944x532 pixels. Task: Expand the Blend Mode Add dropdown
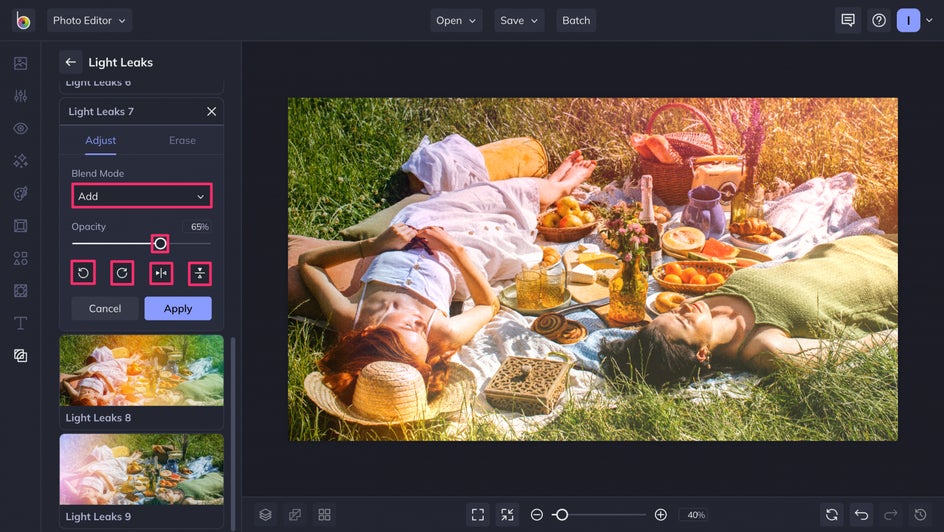click(141, 196)
